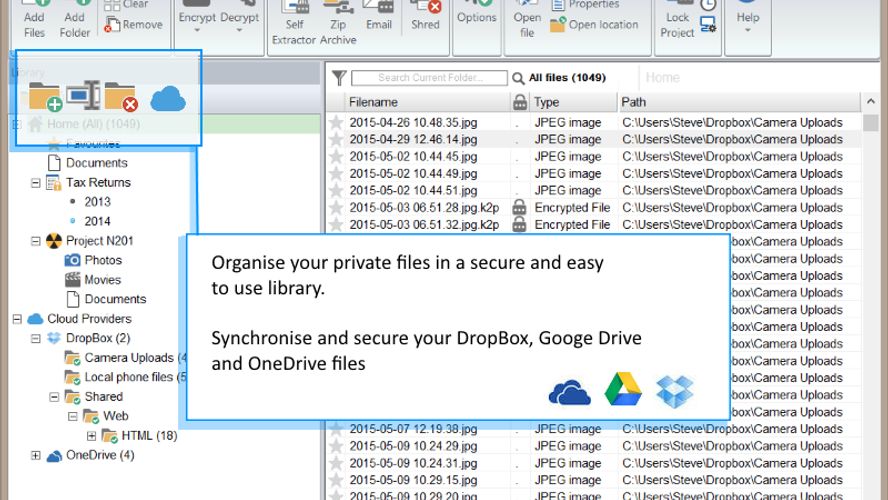Click add library folder icon with plus

[45, 96]
